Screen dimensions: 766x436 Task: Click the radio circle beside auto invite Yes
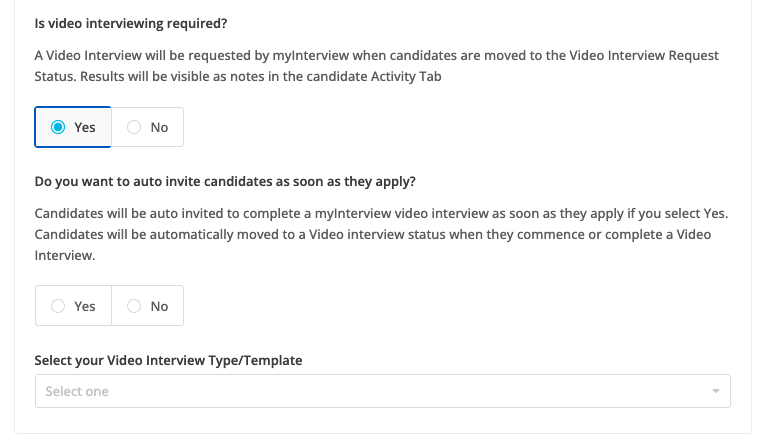(58, 306)
